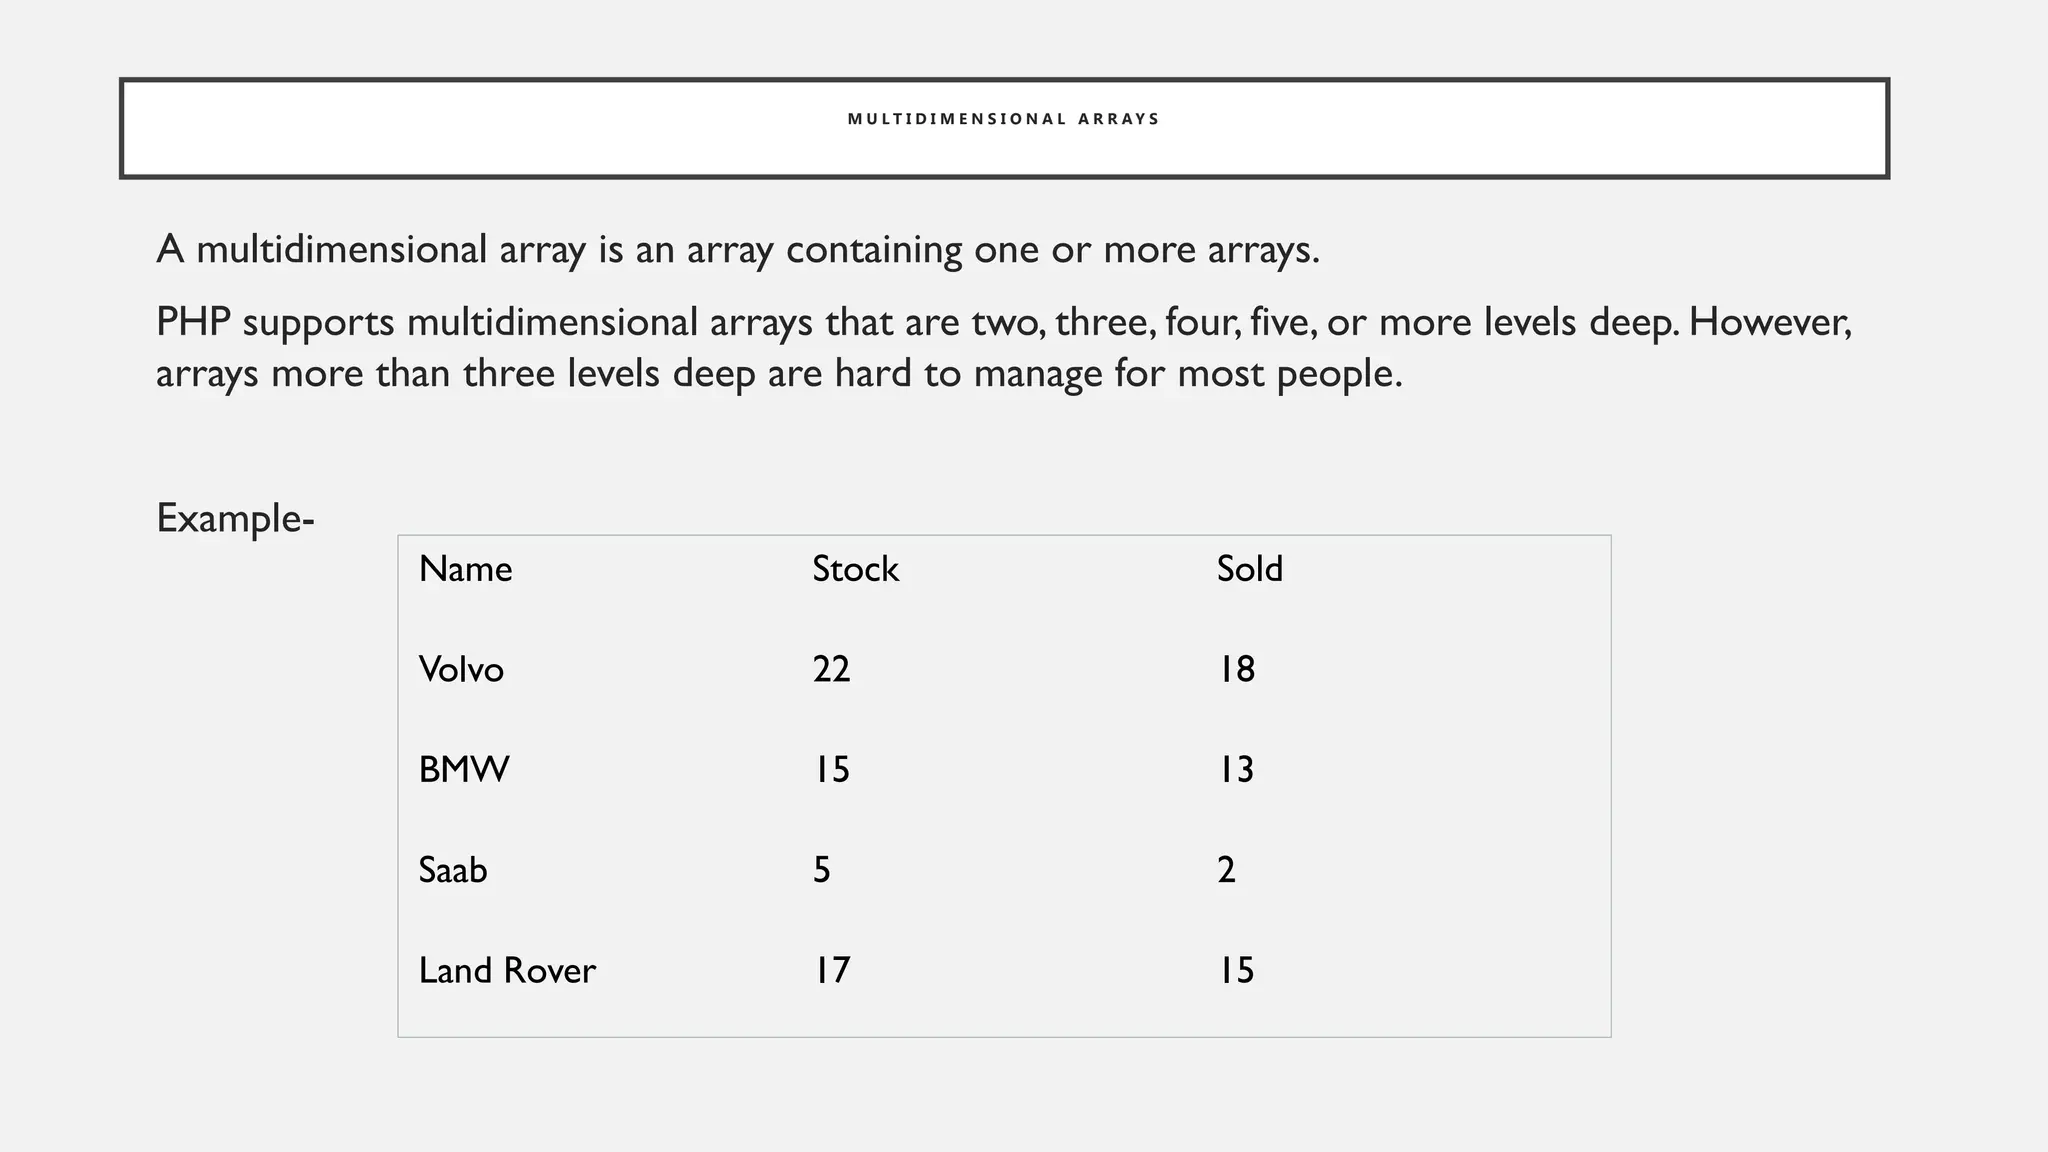This screenshot has height=1152, width=2048.
Task: Click the "Name" column header in the table
Action: pos(465,569)
